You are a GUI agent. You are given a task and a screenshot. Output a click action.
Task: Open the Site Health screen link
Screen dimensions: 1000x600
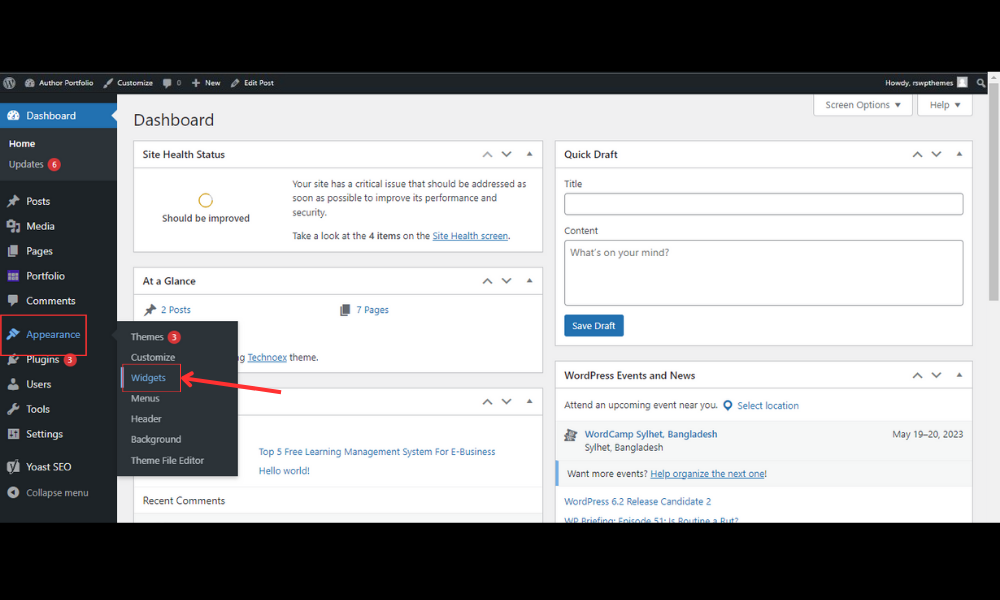[470, 236]
